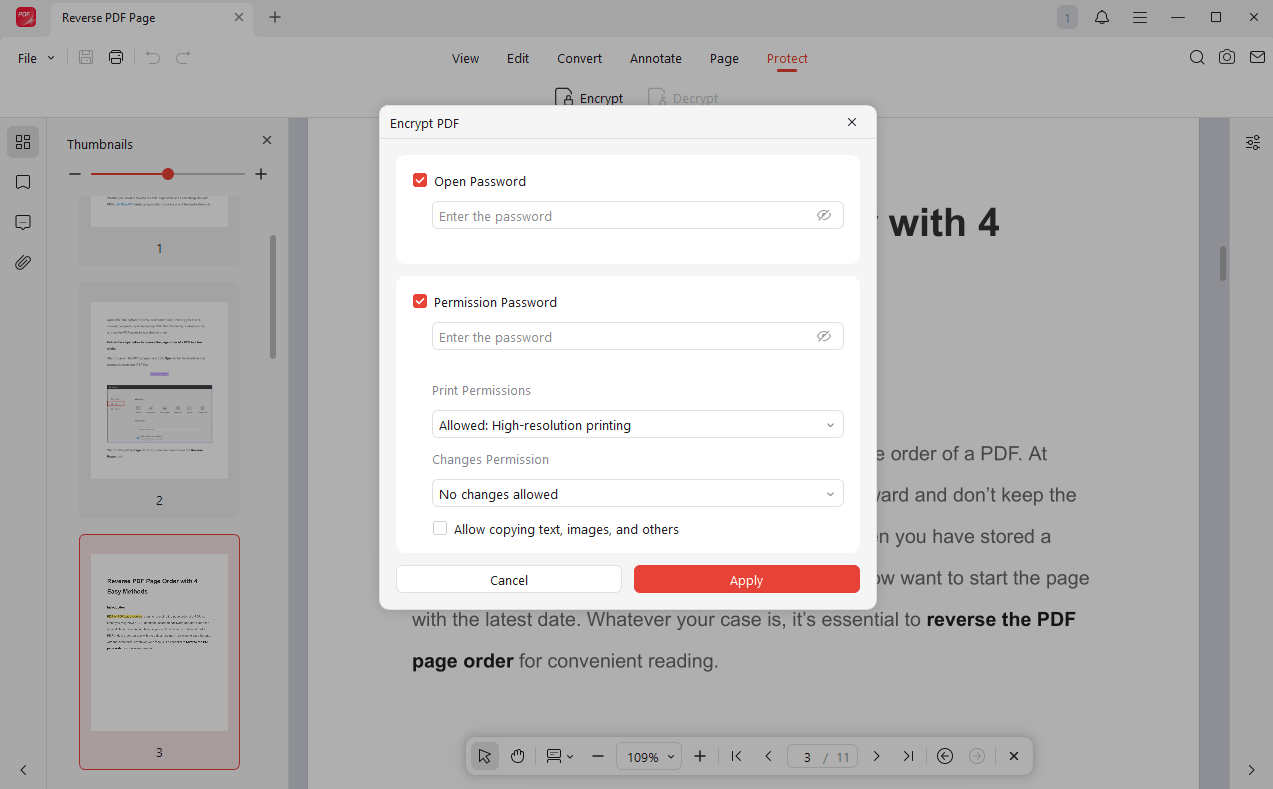Open the notifications bell icon
The width and height of the screenshot is (1273, 789).
(1102, 17)
